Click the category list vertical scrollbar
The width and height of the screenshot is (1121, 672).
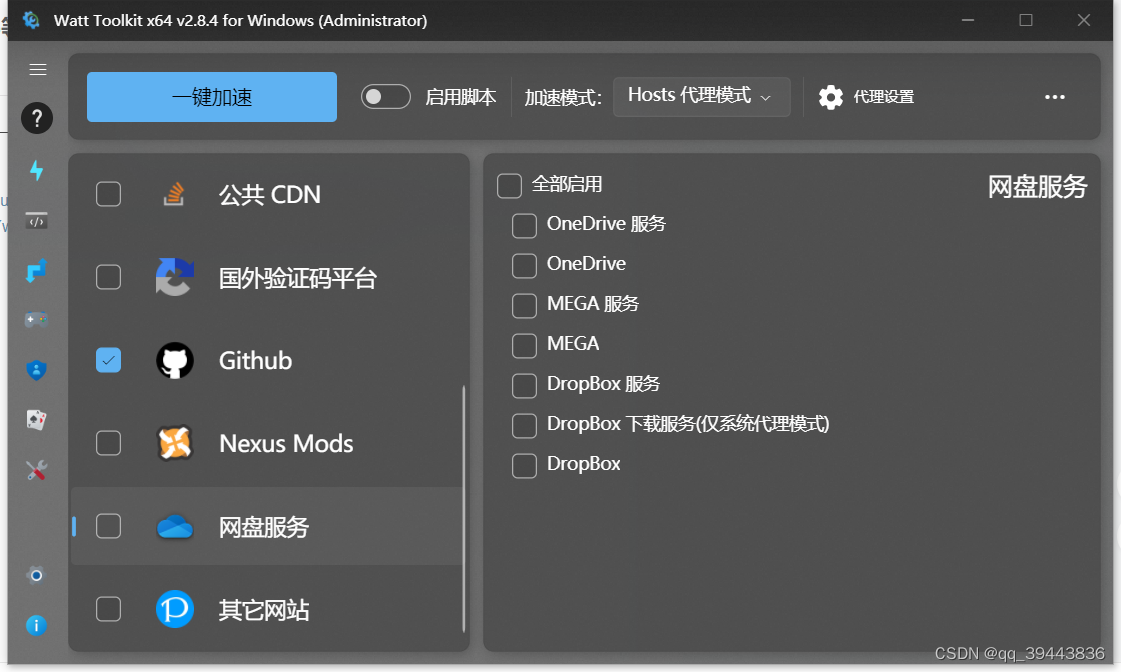click(x=464, y=509)
